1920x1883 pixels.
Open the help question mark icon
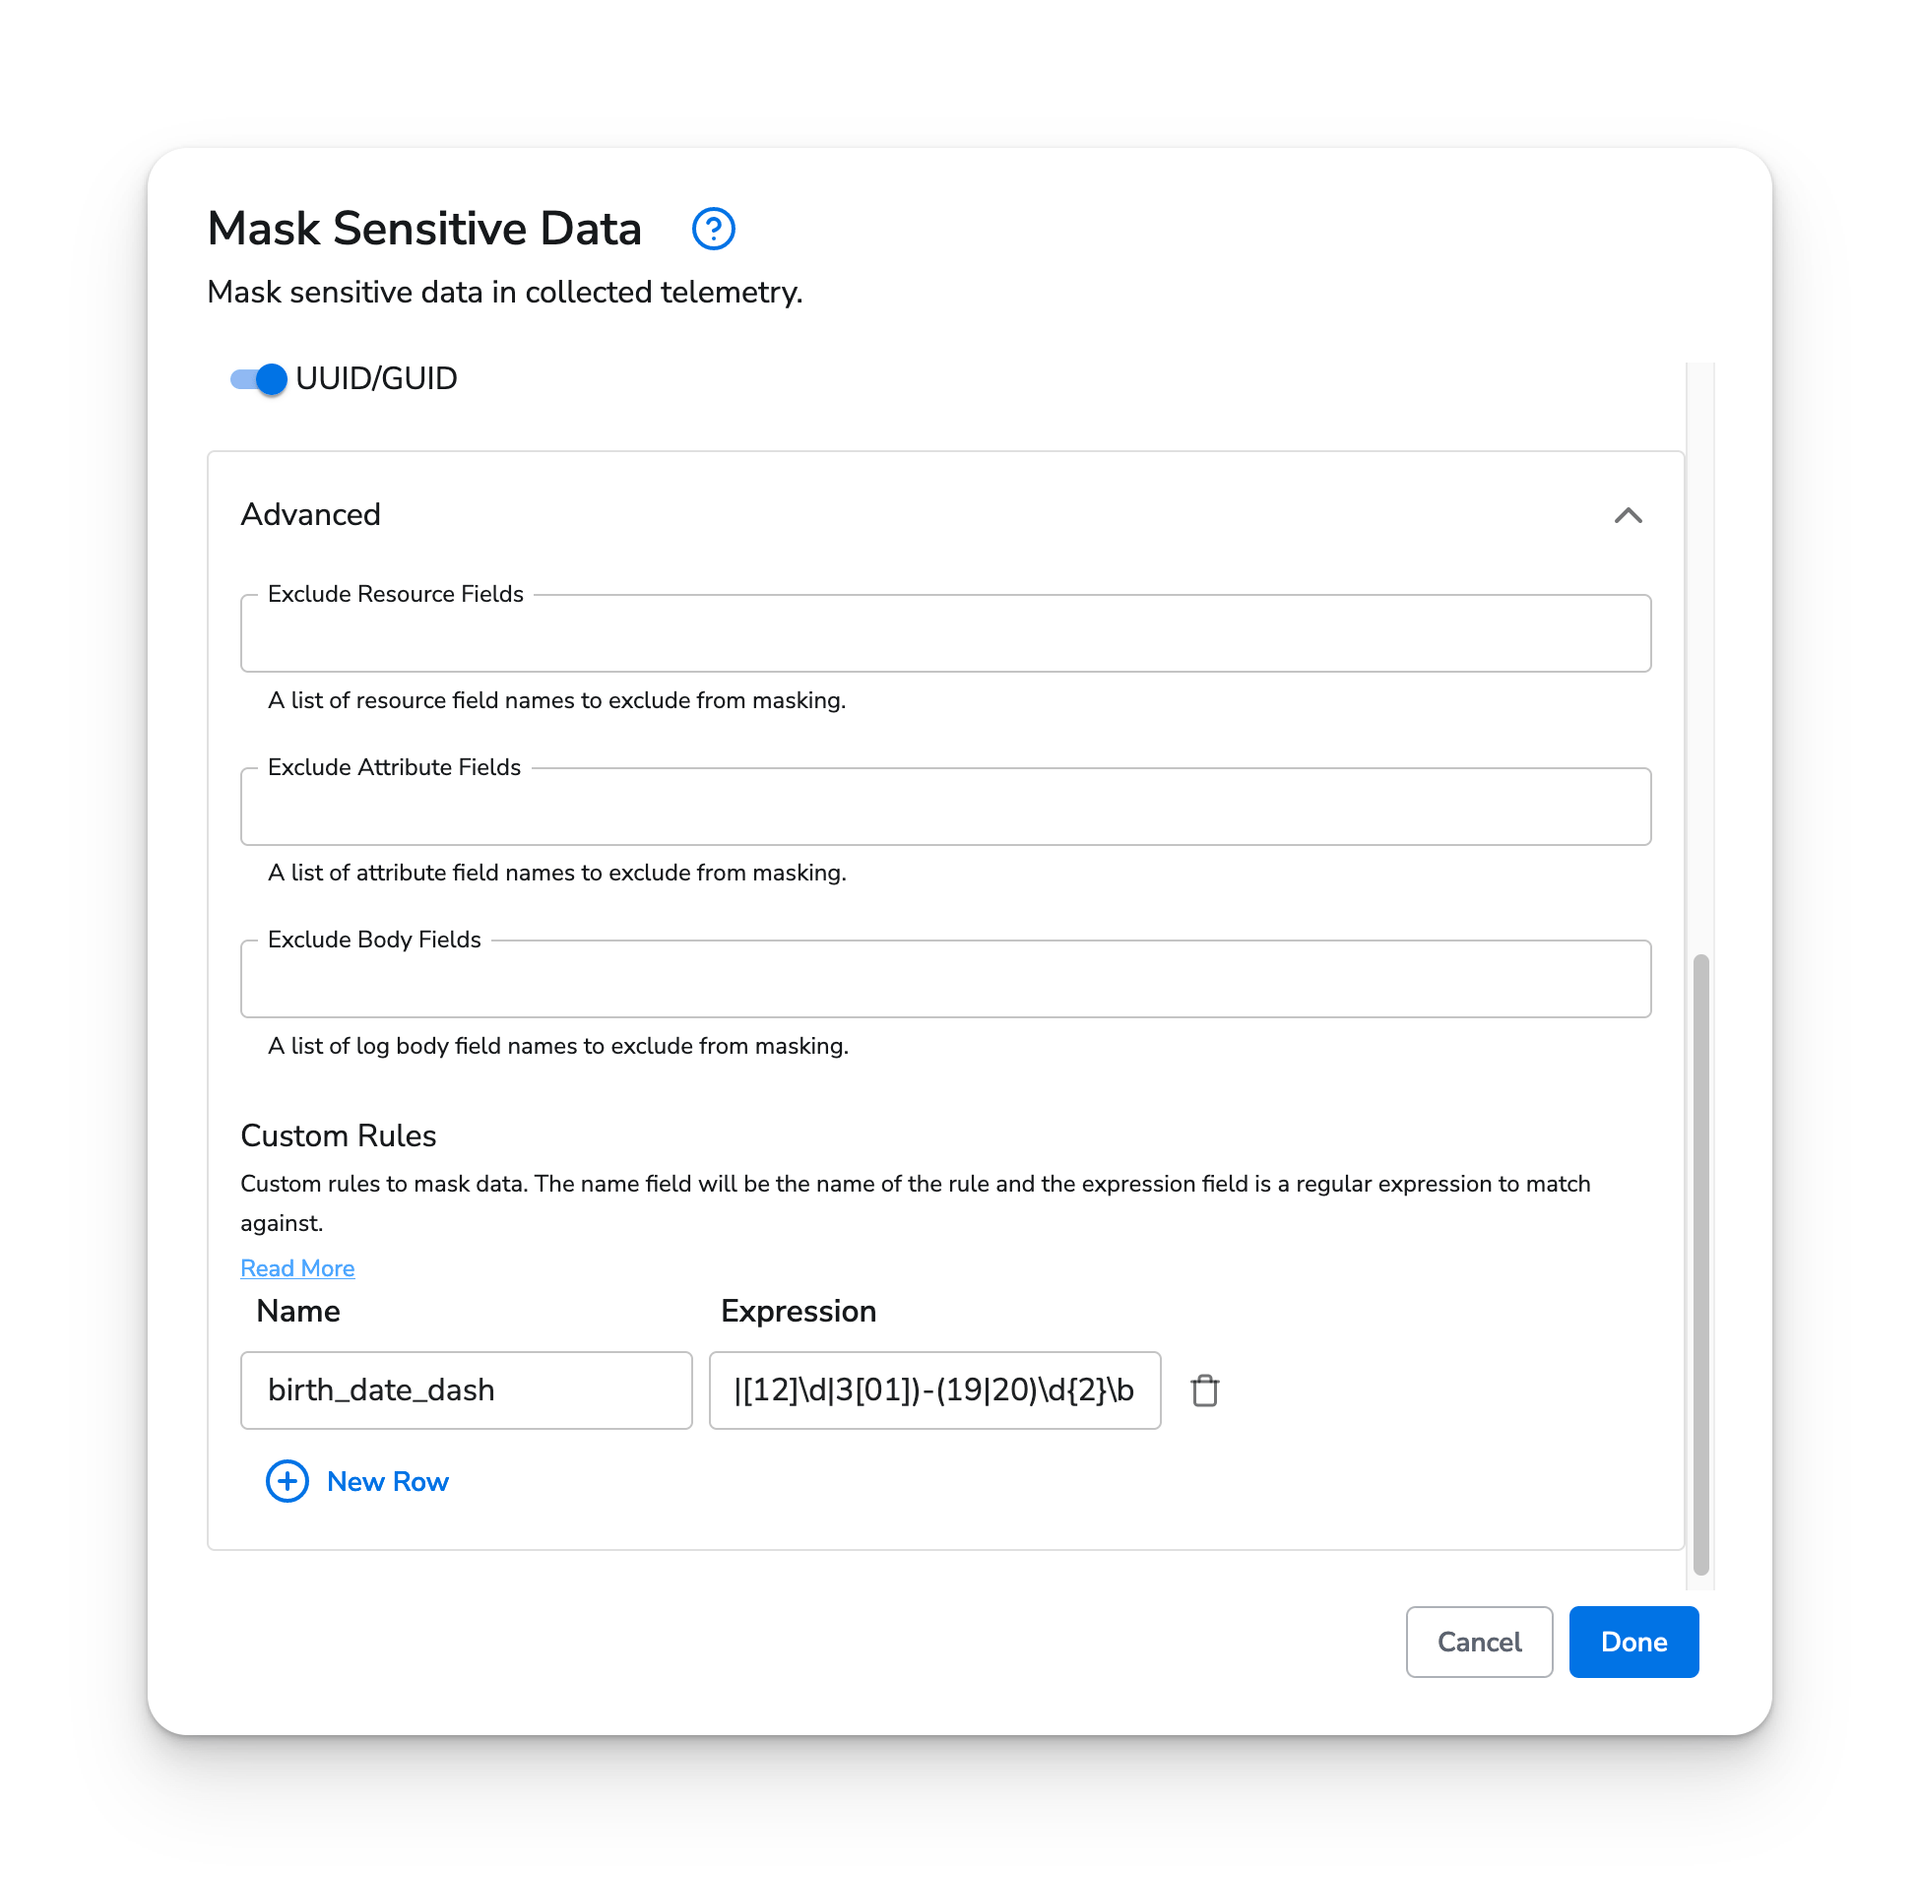[713, 229]
